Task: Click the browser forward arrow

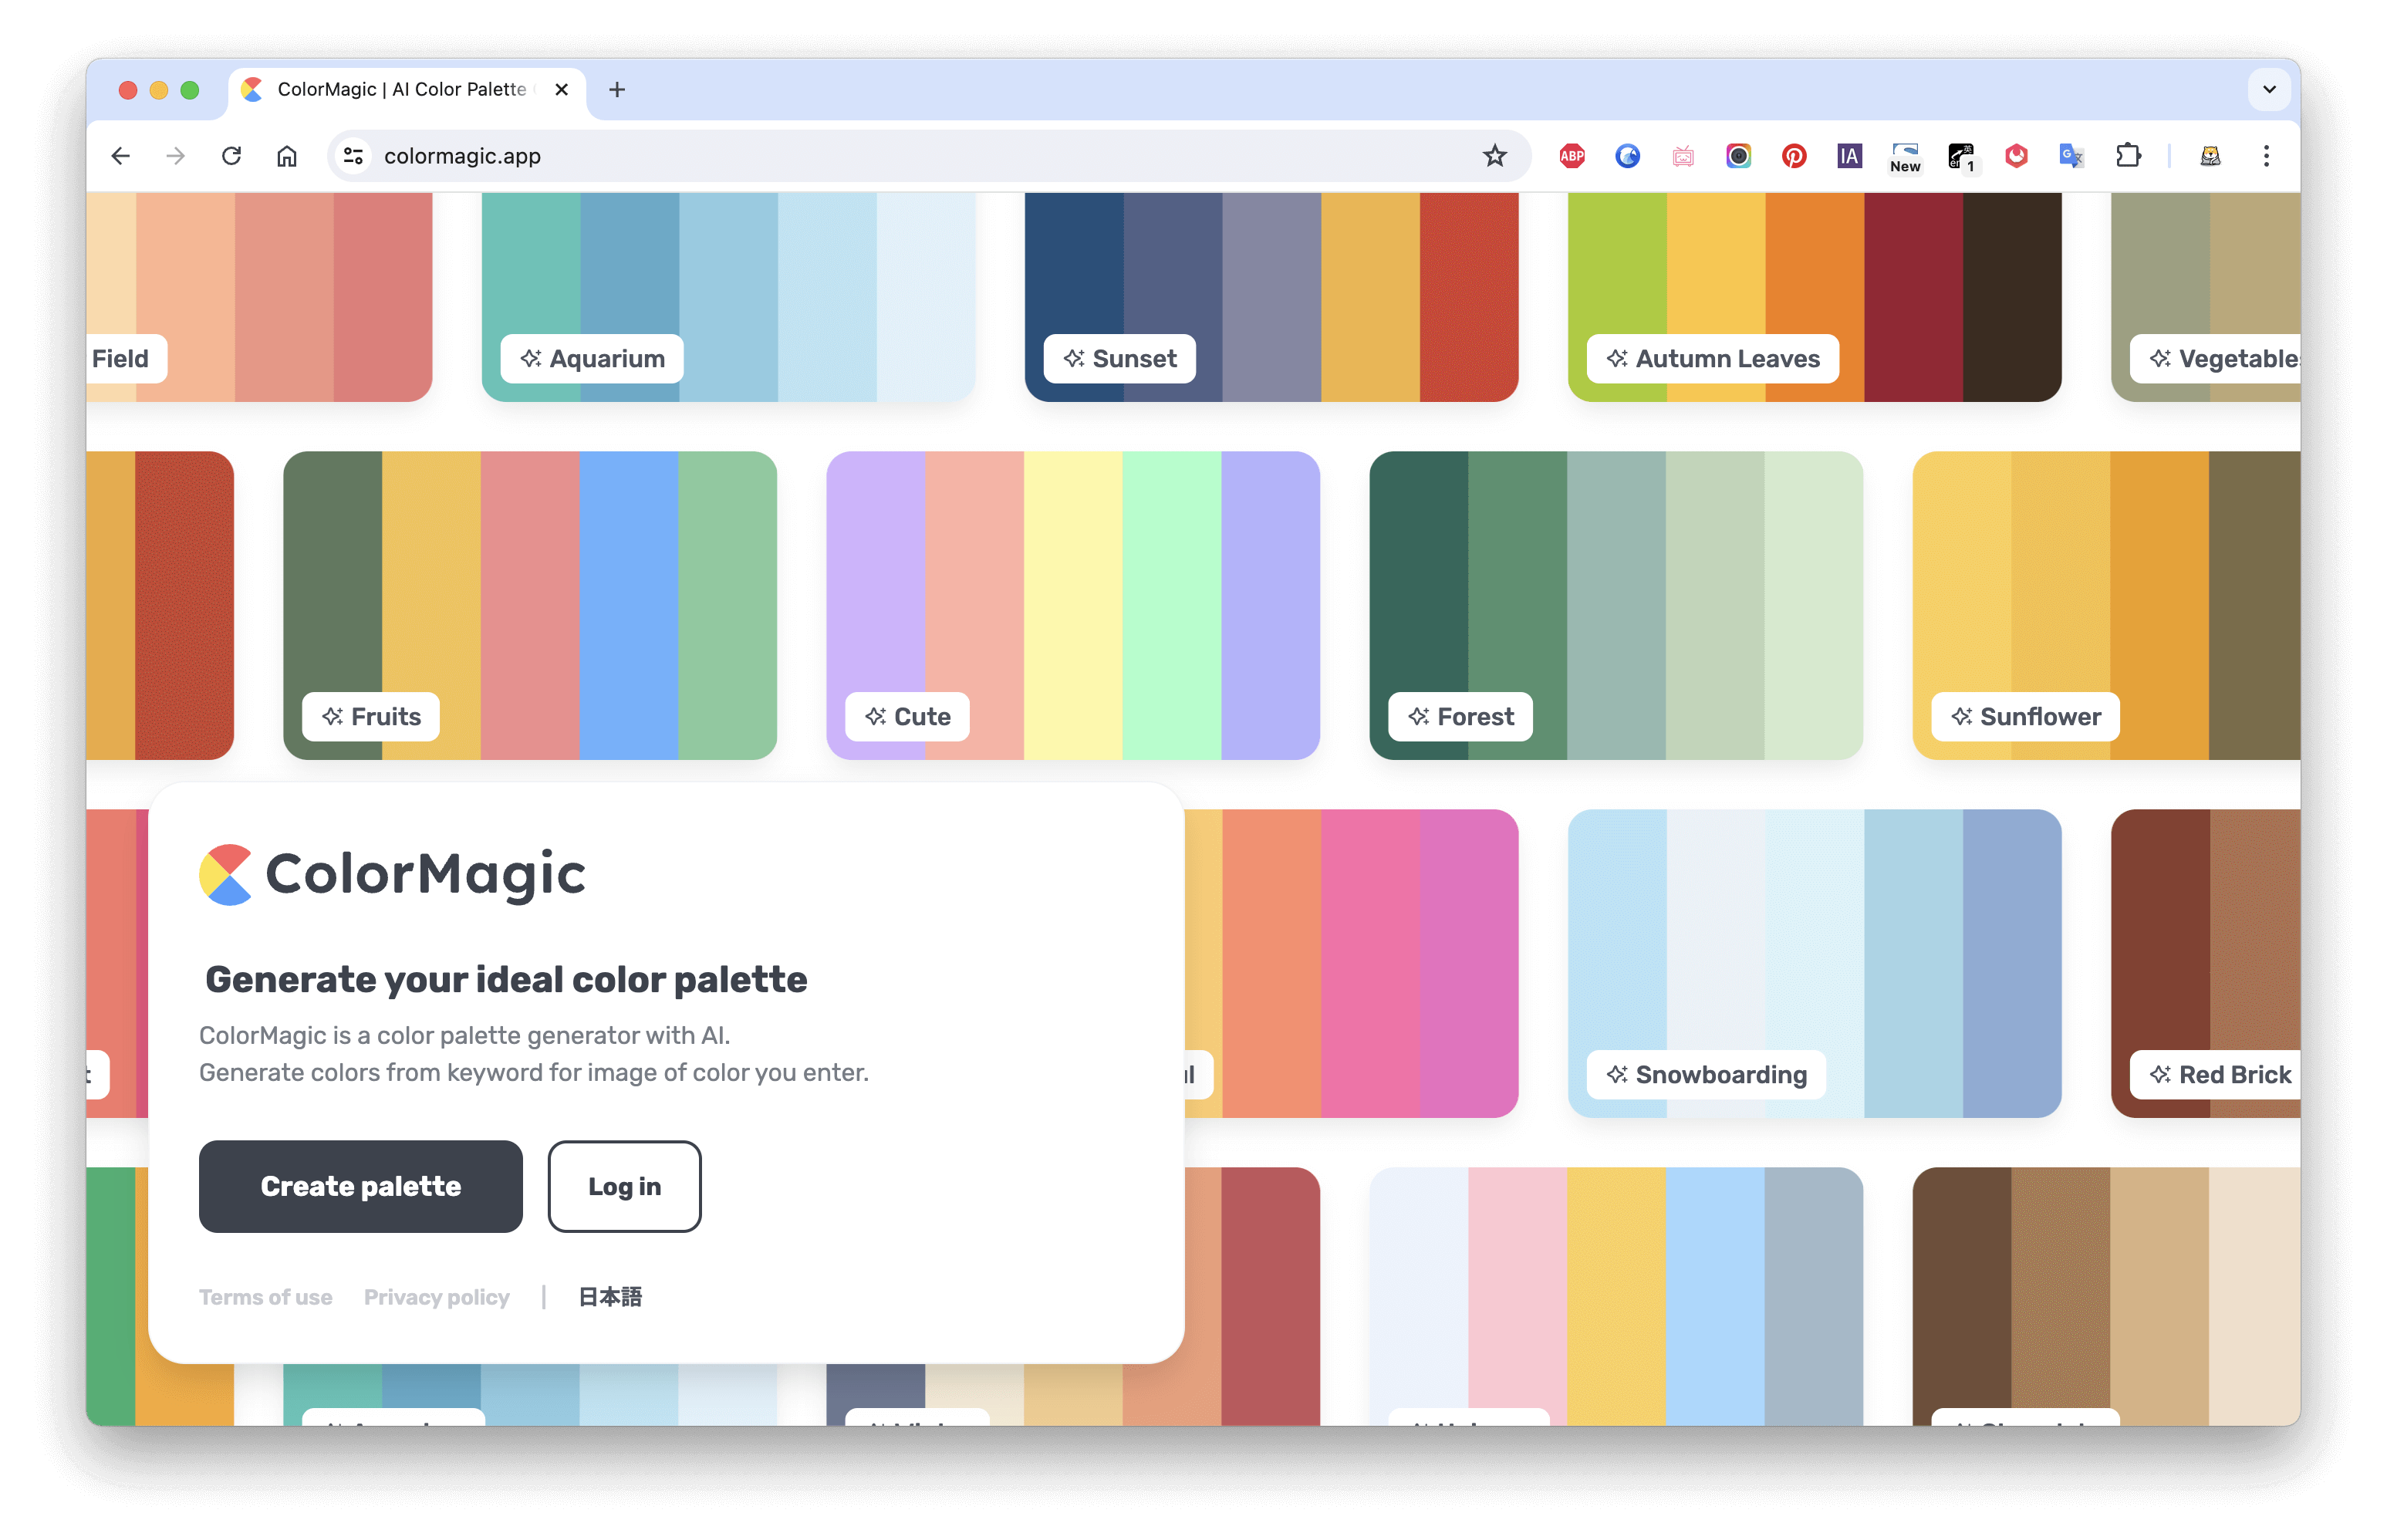Action: pos(176,156)
